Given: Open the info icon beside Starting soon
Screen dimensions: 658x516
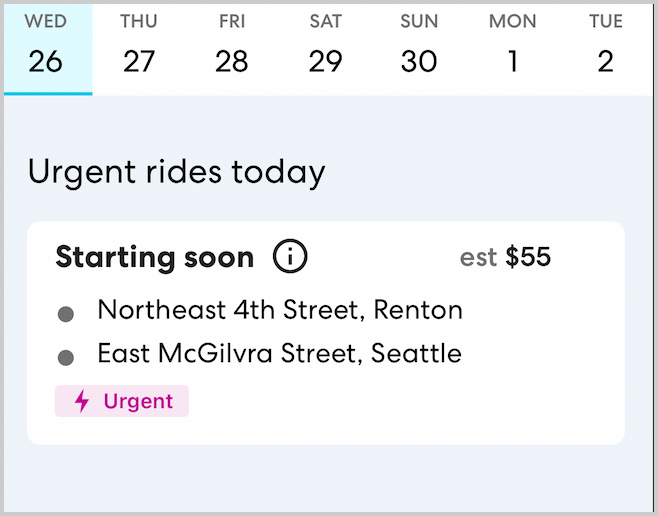Looking at the screenshot, I should click(290, 257).
